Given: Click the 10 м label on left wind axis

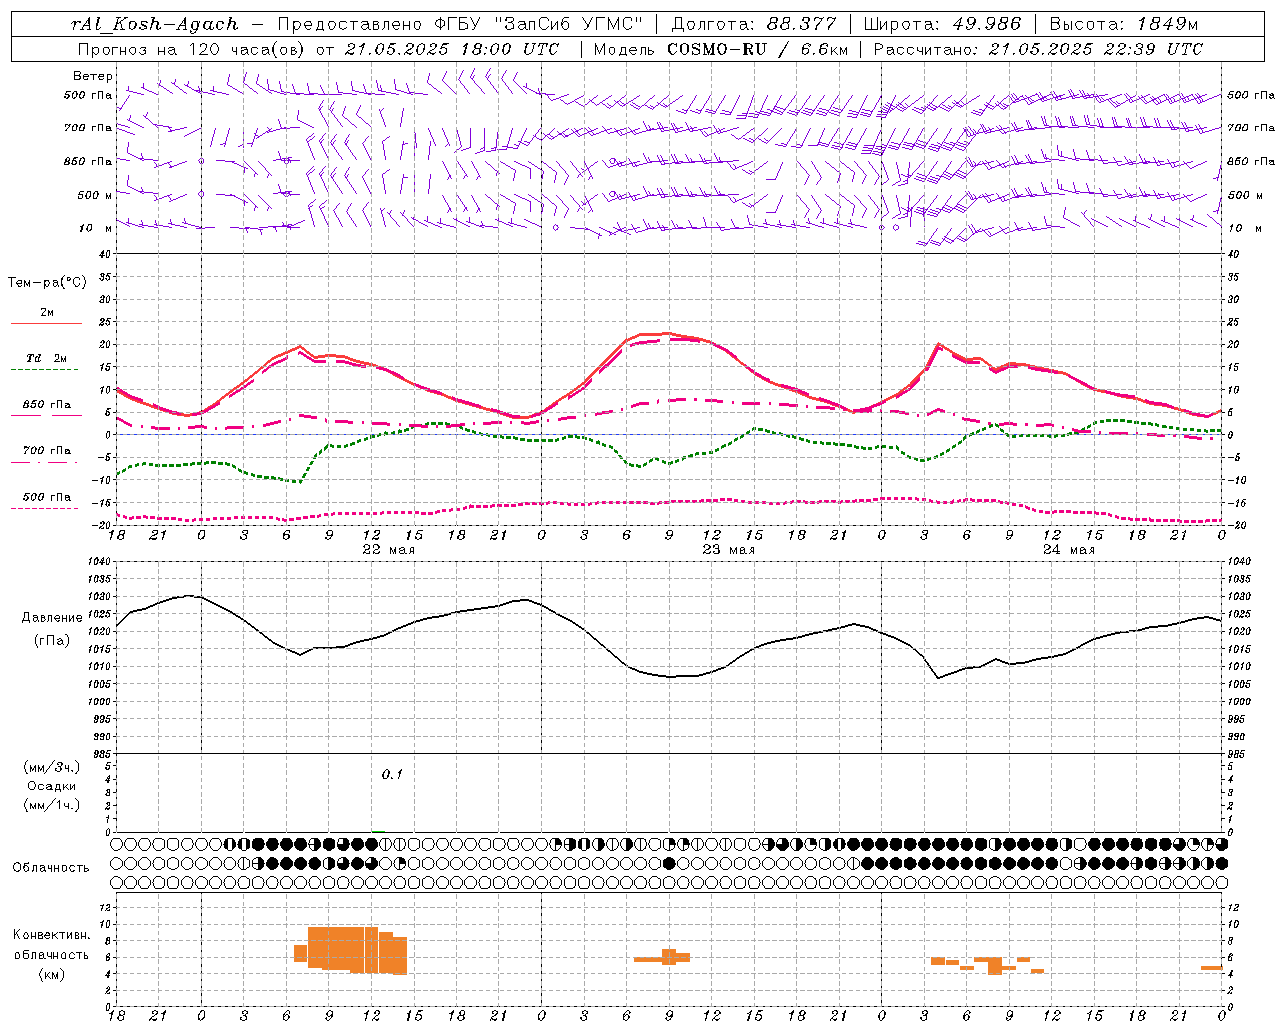Looking at the screenshot, I should click(95, 229).
